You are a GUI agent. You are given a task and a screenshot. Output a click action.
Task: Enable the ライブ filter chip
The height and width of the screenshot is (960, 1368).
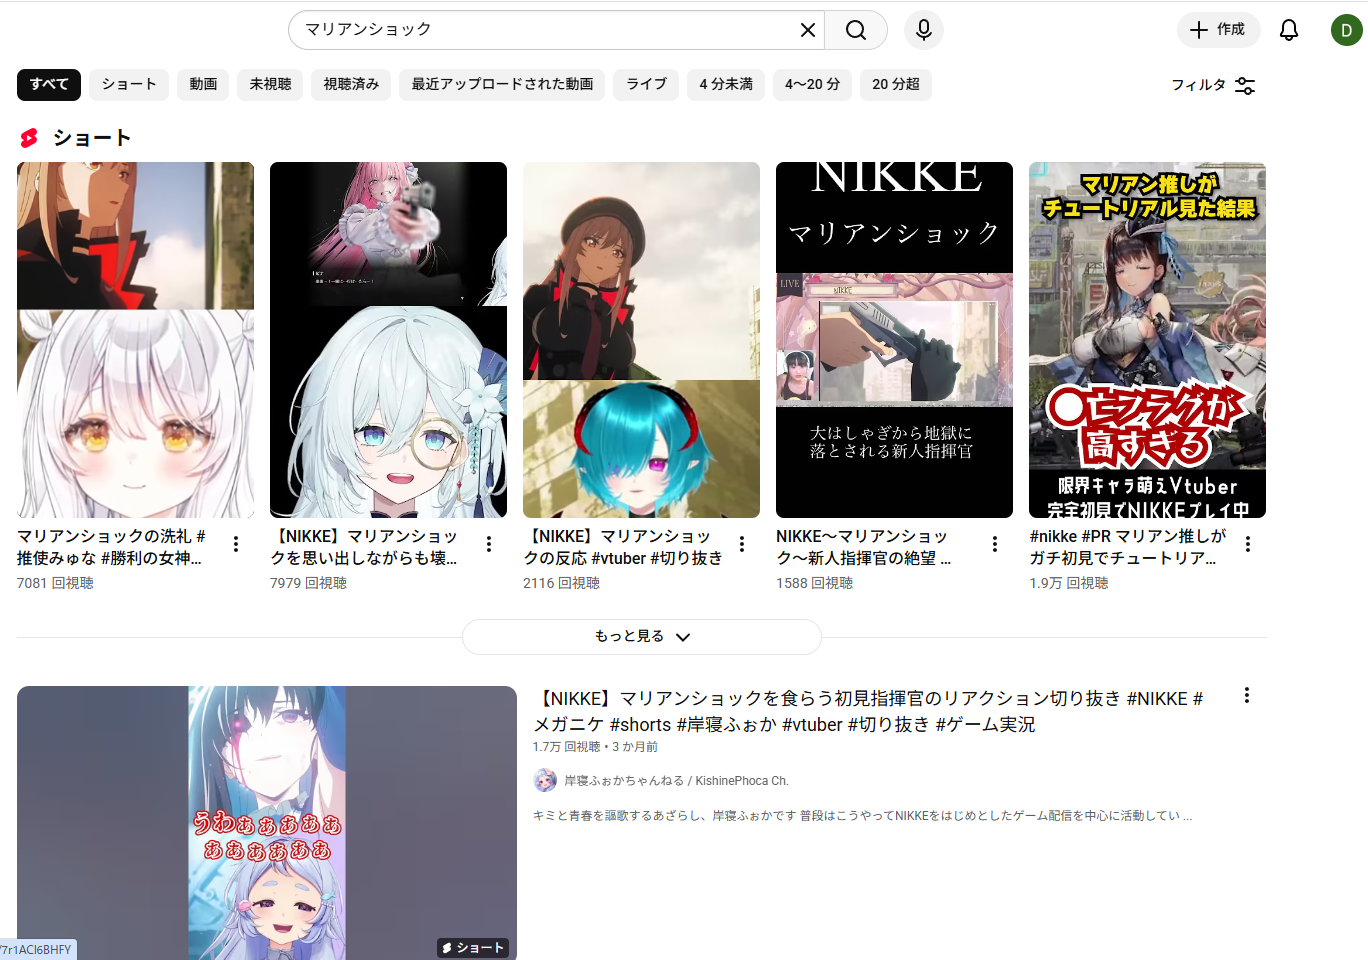646,84
